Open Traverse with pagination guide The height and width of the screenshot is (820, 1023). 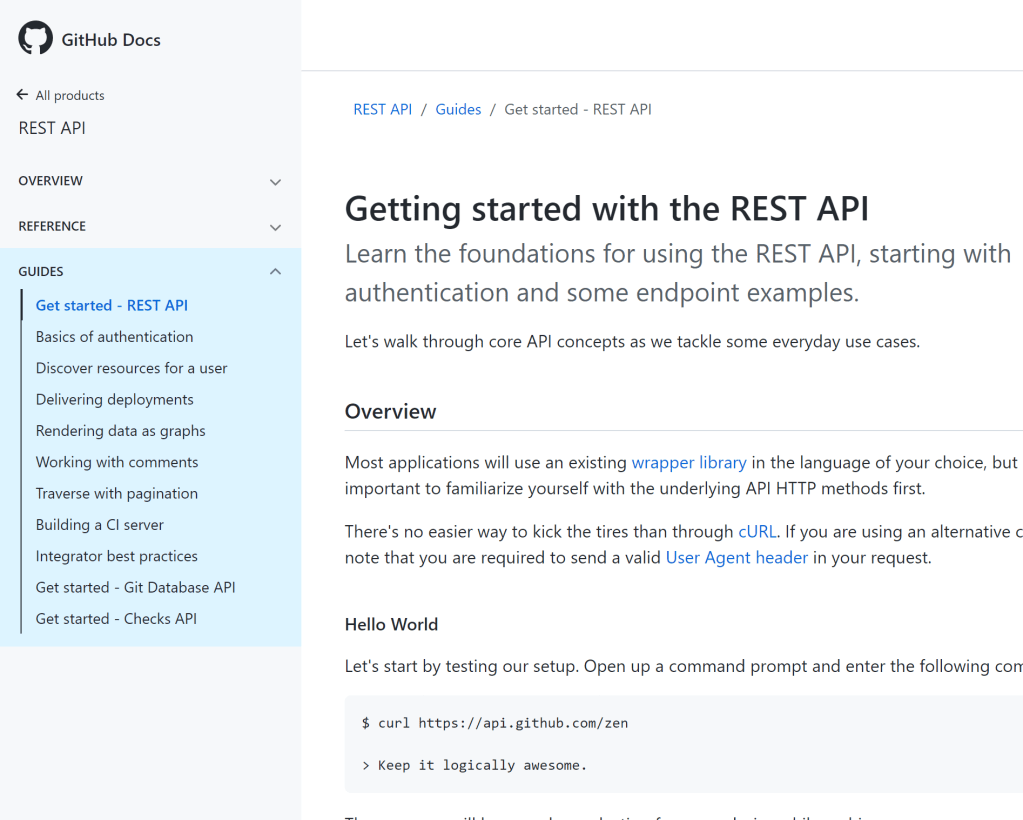point(116,493)
